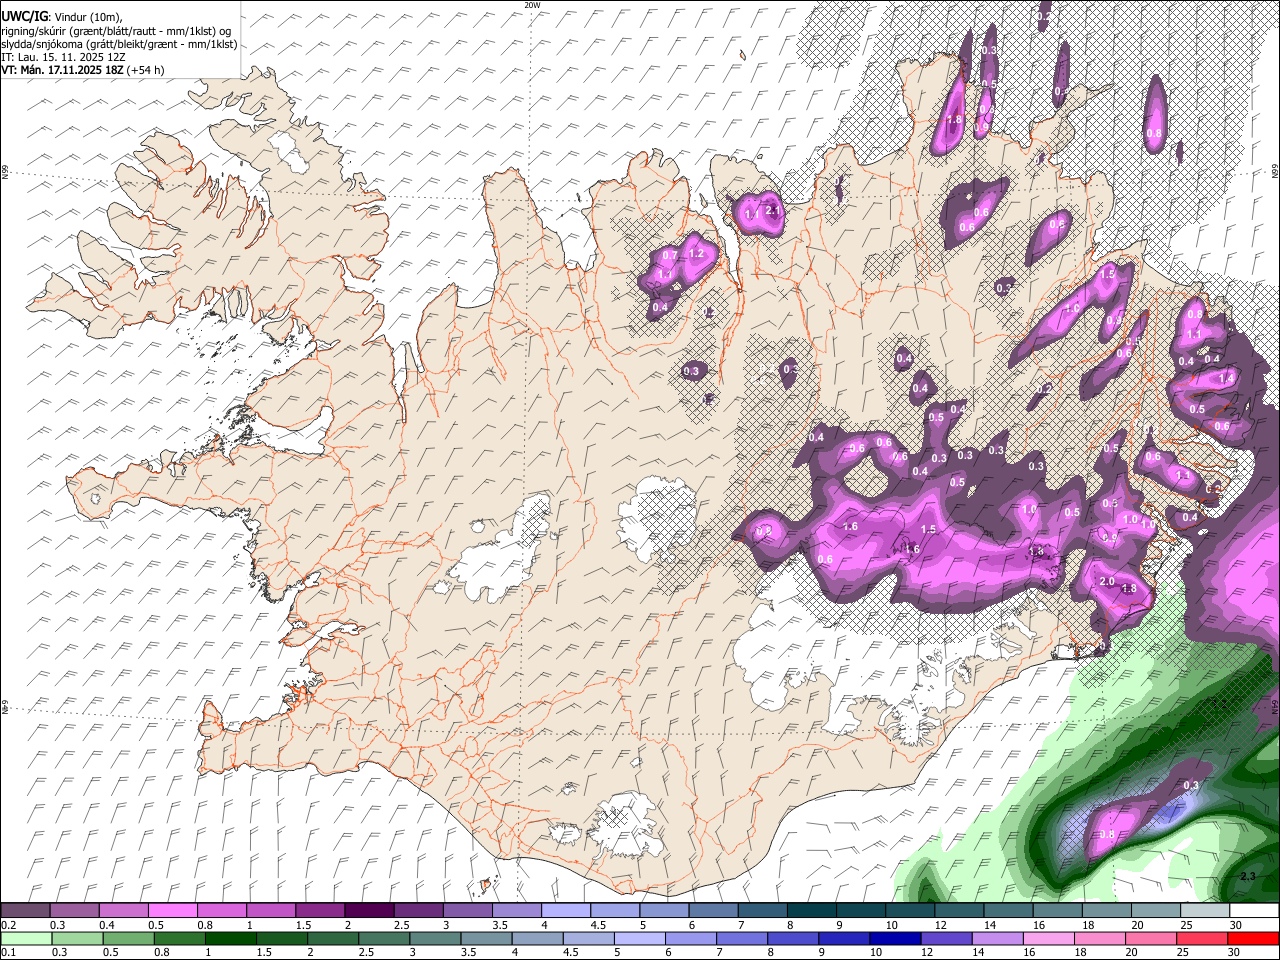Click the 'slydda/snjókoma' legend description line
The width and height of the screenshot is (1280, 960).
(x=119, y=44)
